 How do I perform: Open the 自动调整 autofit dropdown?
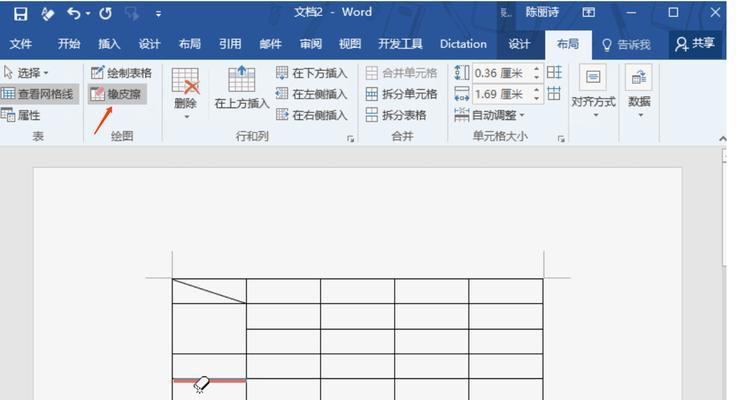pos(490,115)
